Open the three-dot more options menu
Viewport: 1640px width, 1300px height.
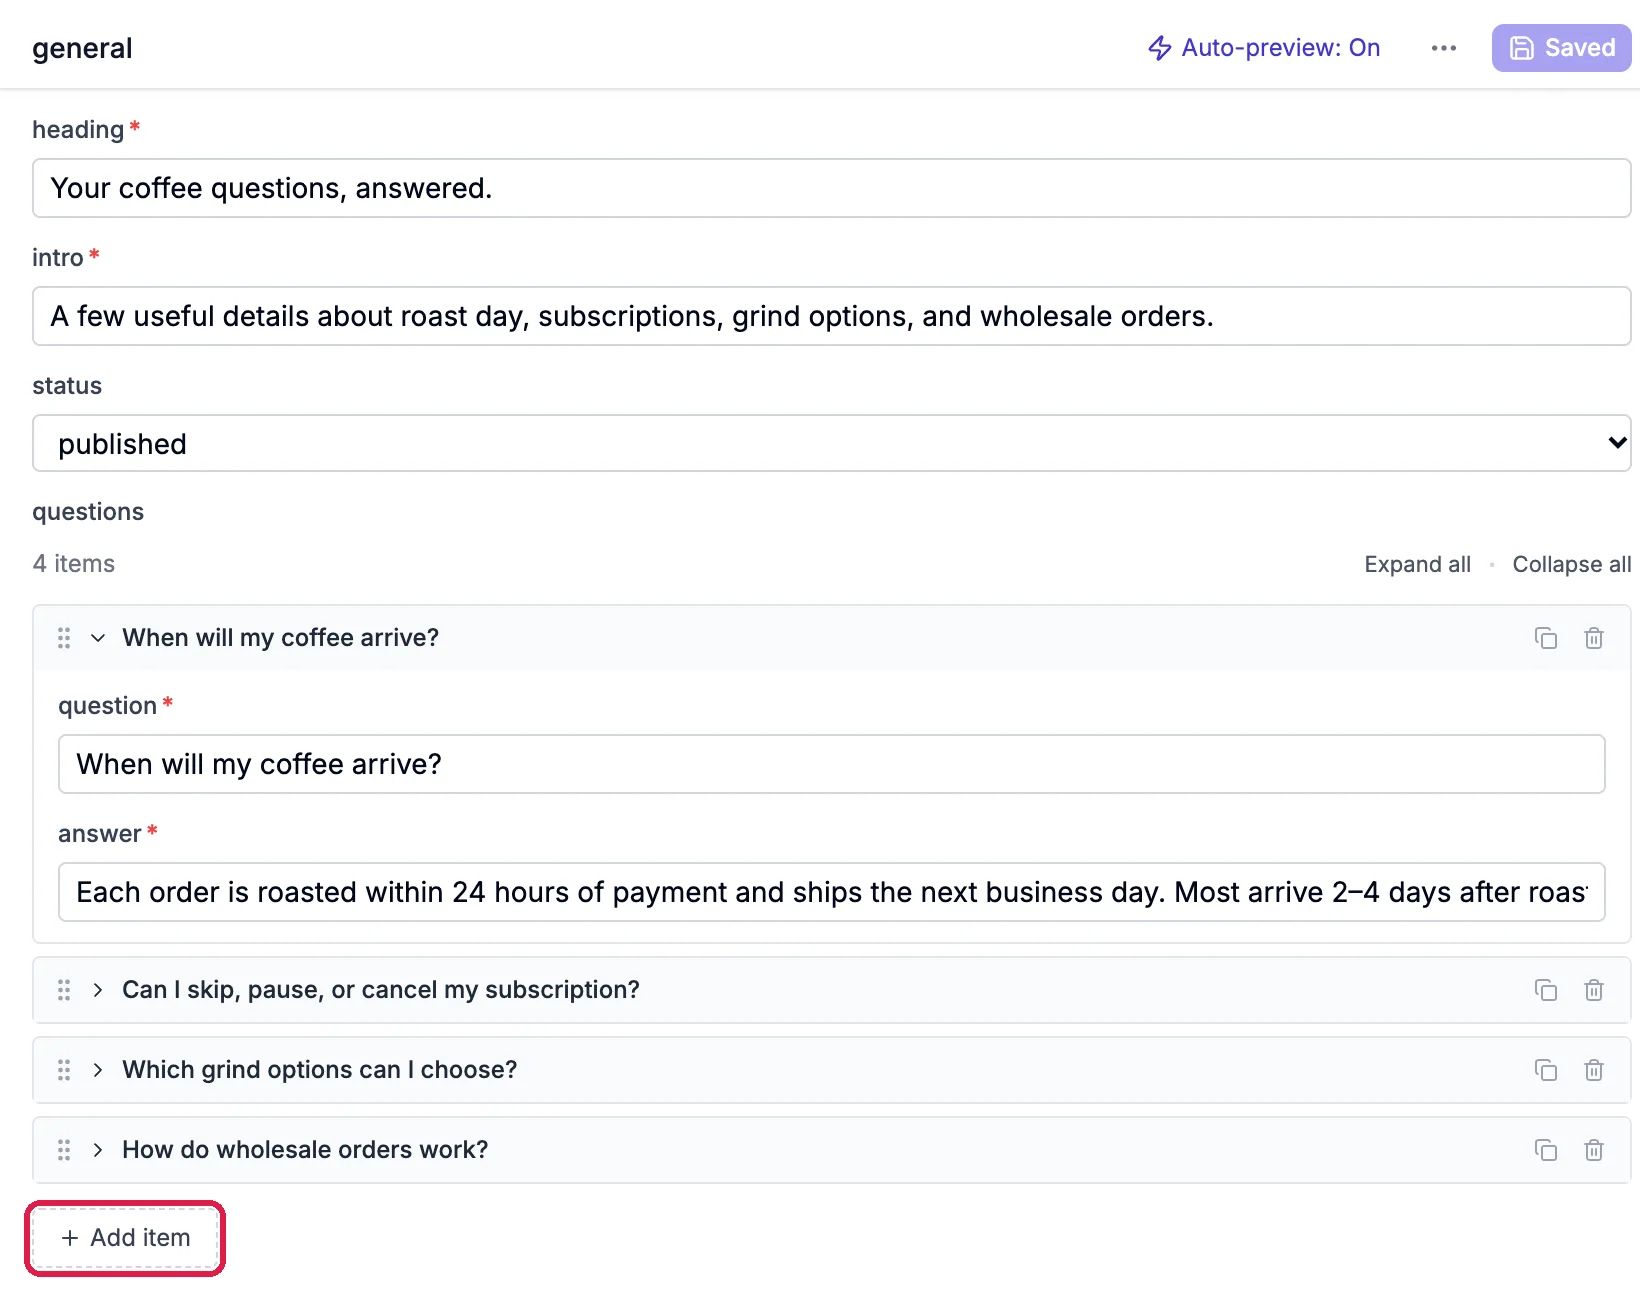pyautogui.click(x=1444, y=48)
